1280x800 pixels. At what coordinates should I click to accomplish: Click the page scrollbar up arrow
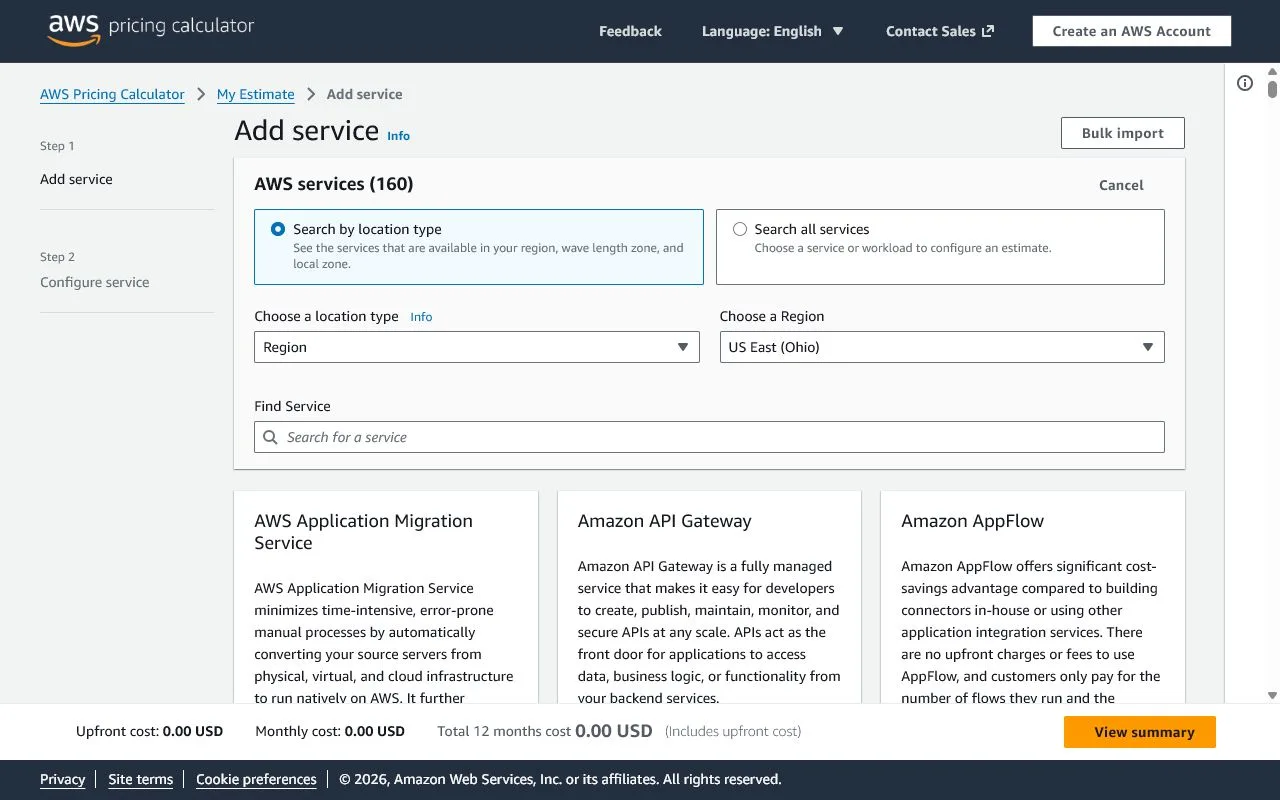click(1272, 72)
